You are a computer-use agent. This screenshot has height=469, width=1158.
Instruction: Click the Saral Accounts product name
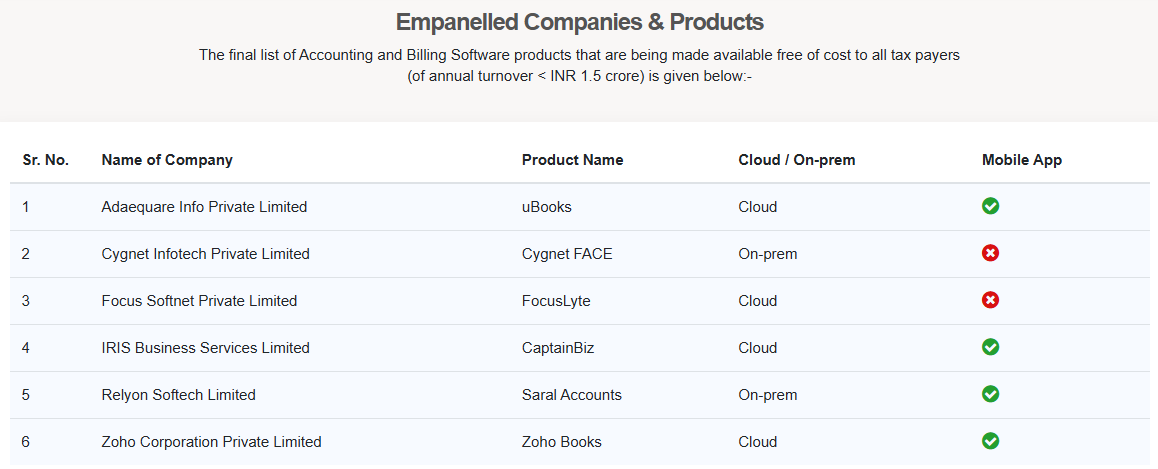click(x=572, y=395)
